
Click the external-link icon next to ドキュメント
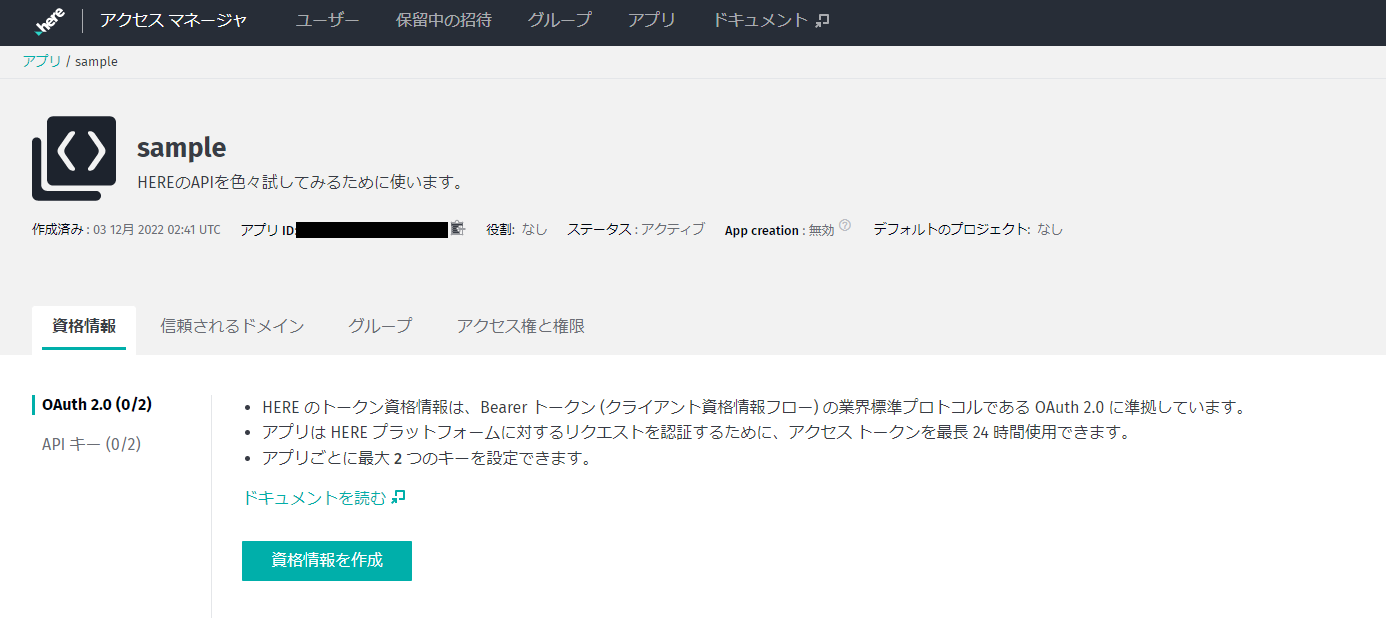pos(822,19)
